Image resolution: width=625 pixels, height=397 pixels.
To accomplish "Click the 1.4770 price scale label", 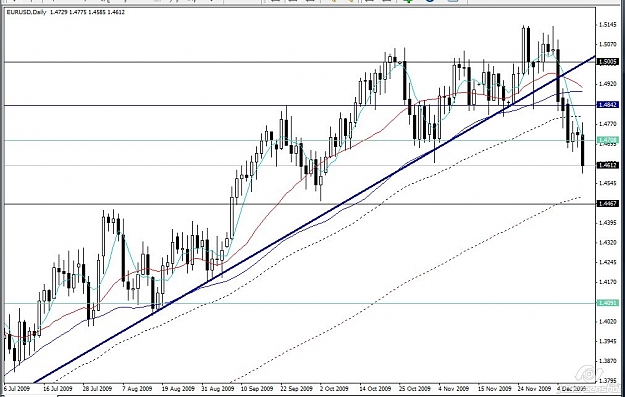I will pos(608,124).
